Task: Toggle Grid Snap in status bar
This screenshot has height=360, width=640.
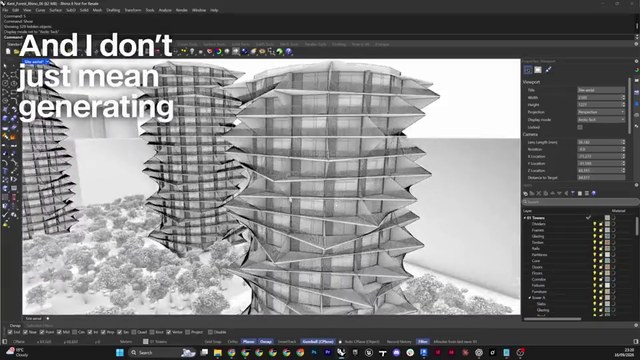Action: pyautogui.click(x=213, y=342)
